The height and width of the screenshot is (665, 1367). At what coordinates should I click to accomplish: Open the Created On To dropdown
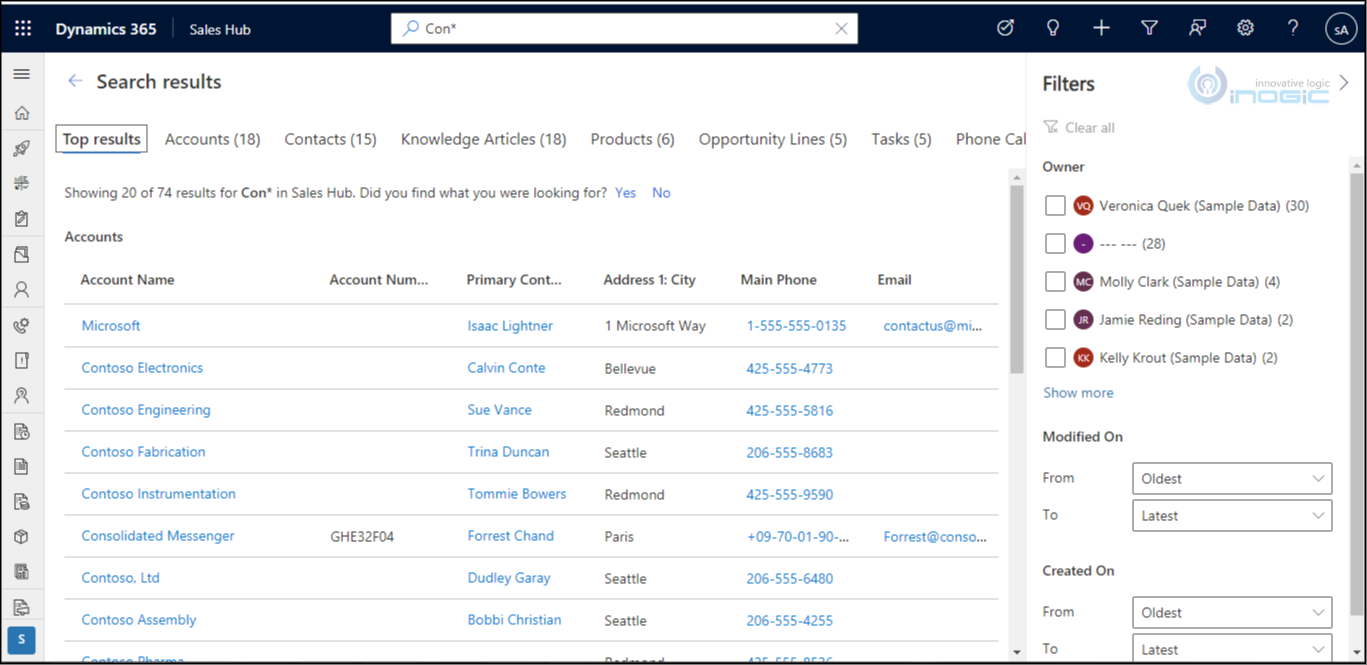pos(1232,648)
